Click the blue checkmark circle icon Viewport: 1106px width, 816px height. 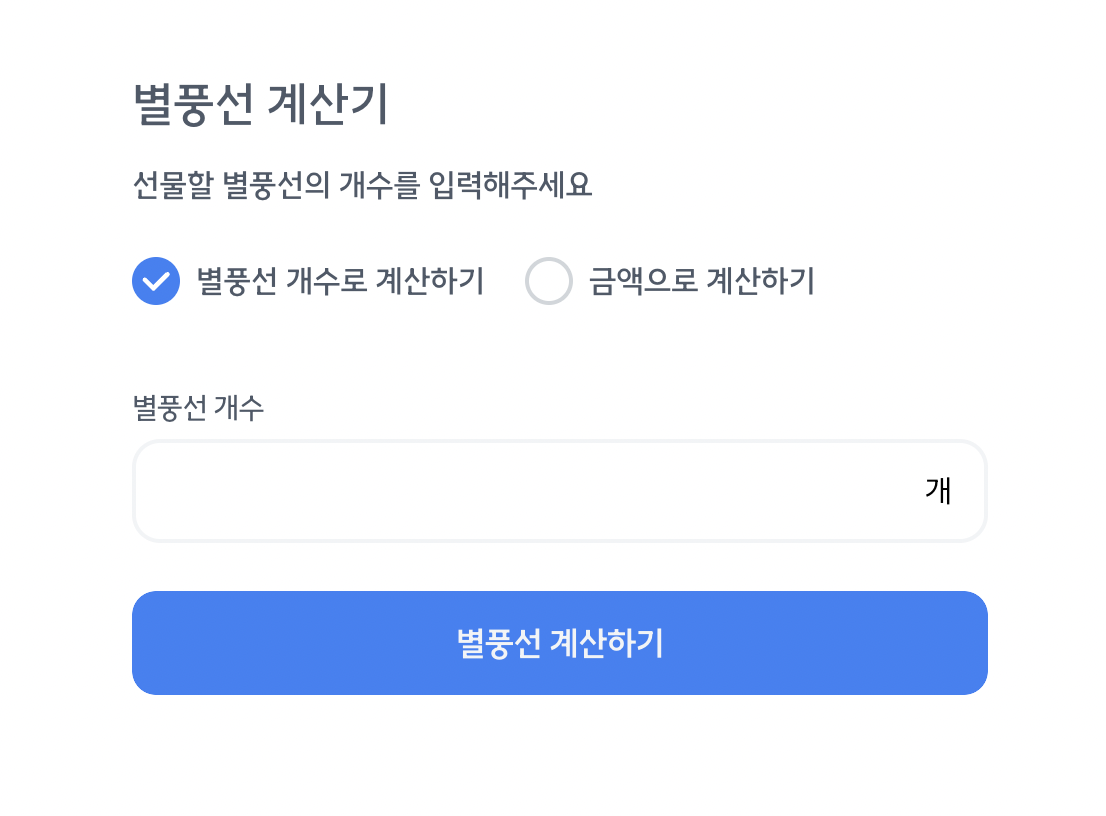156,281
